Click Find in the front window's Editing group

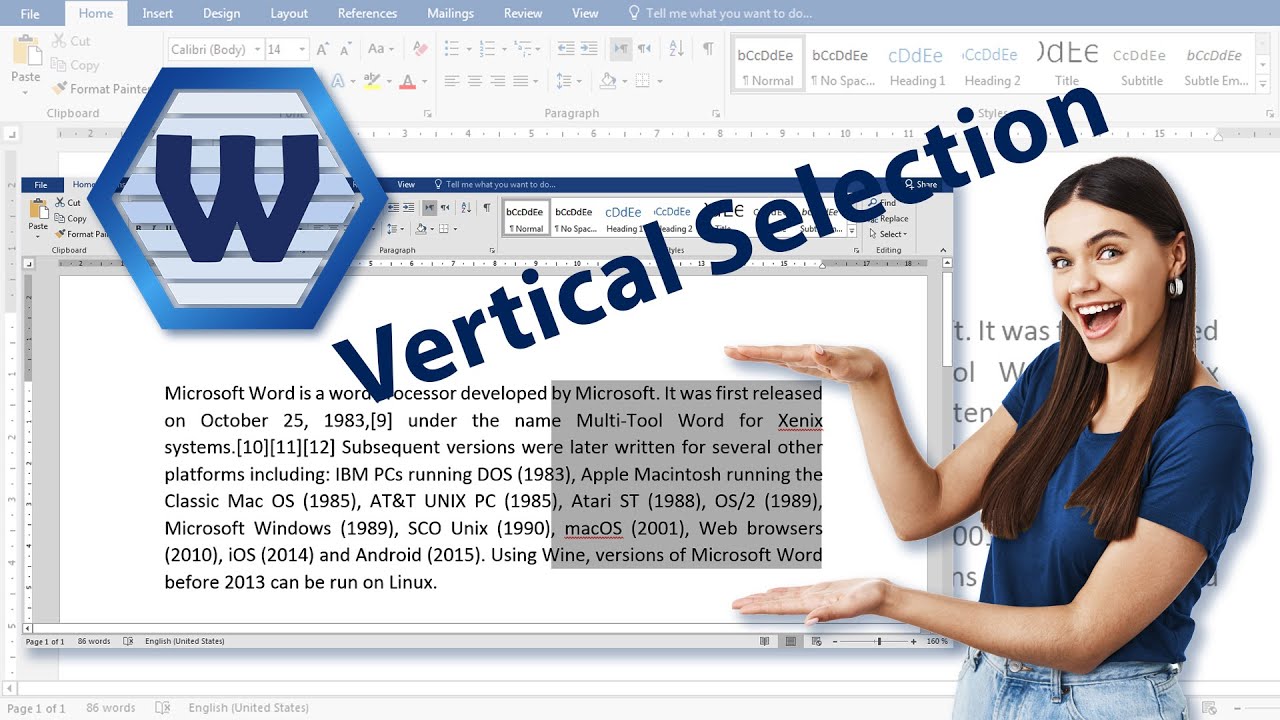tap(881, 203)
